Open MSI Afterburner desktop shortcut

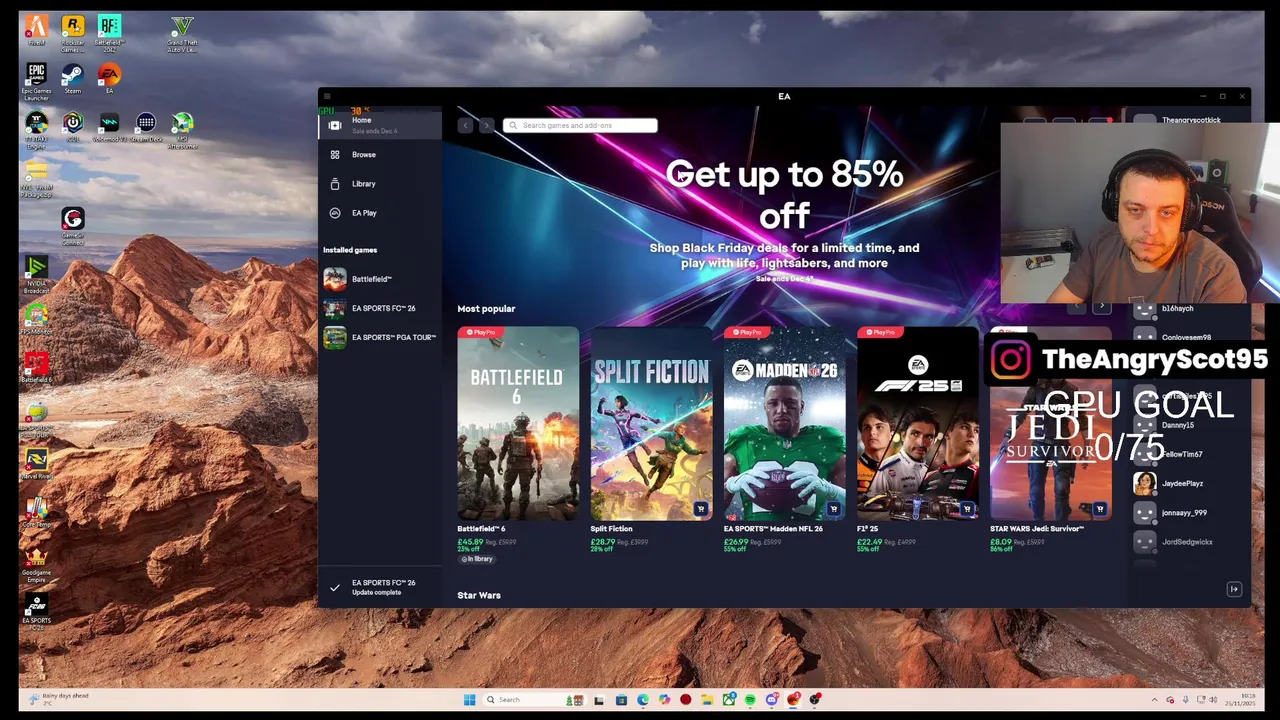(182, 130)
